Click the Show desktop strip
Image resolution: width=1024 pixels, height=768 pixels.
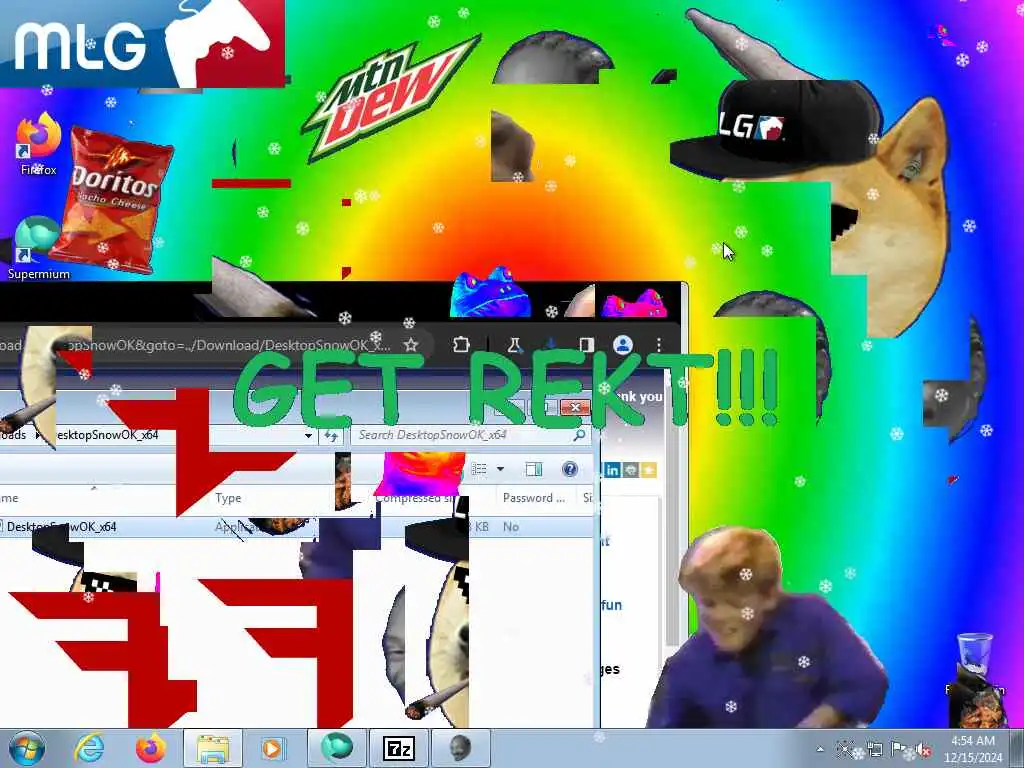(1017, 749)
